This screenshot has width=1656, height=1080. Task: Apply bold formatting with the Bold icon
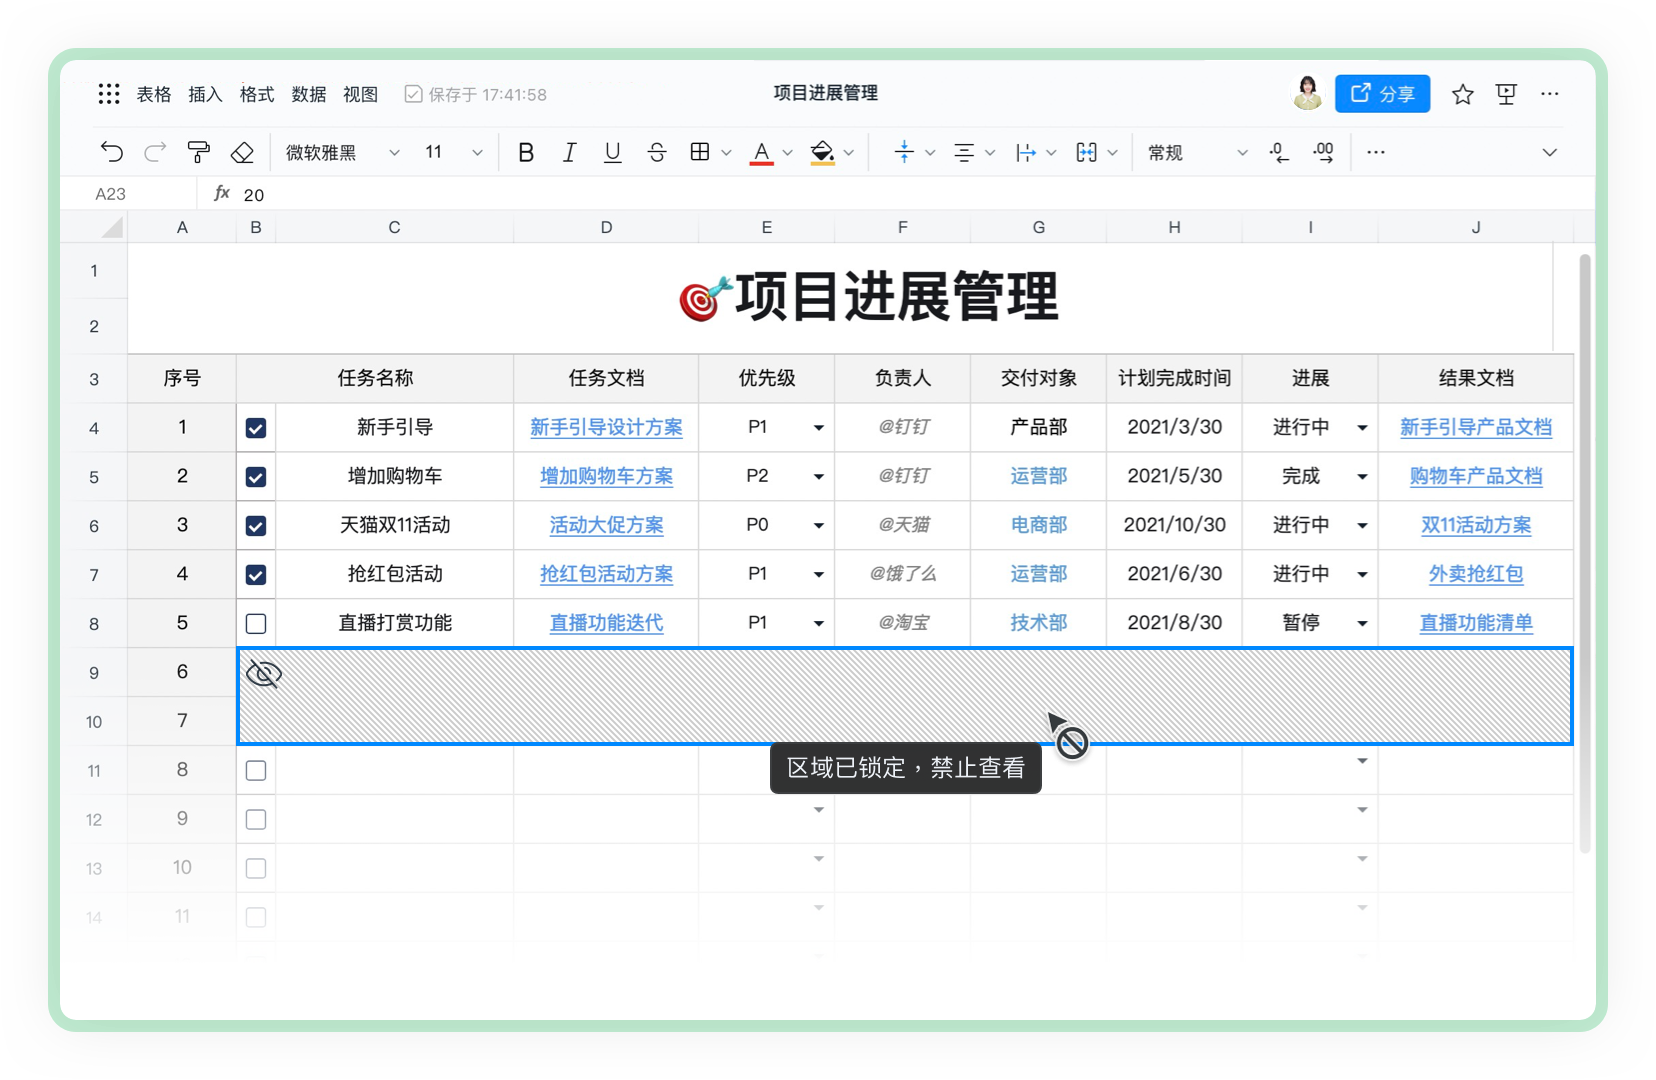525,152
